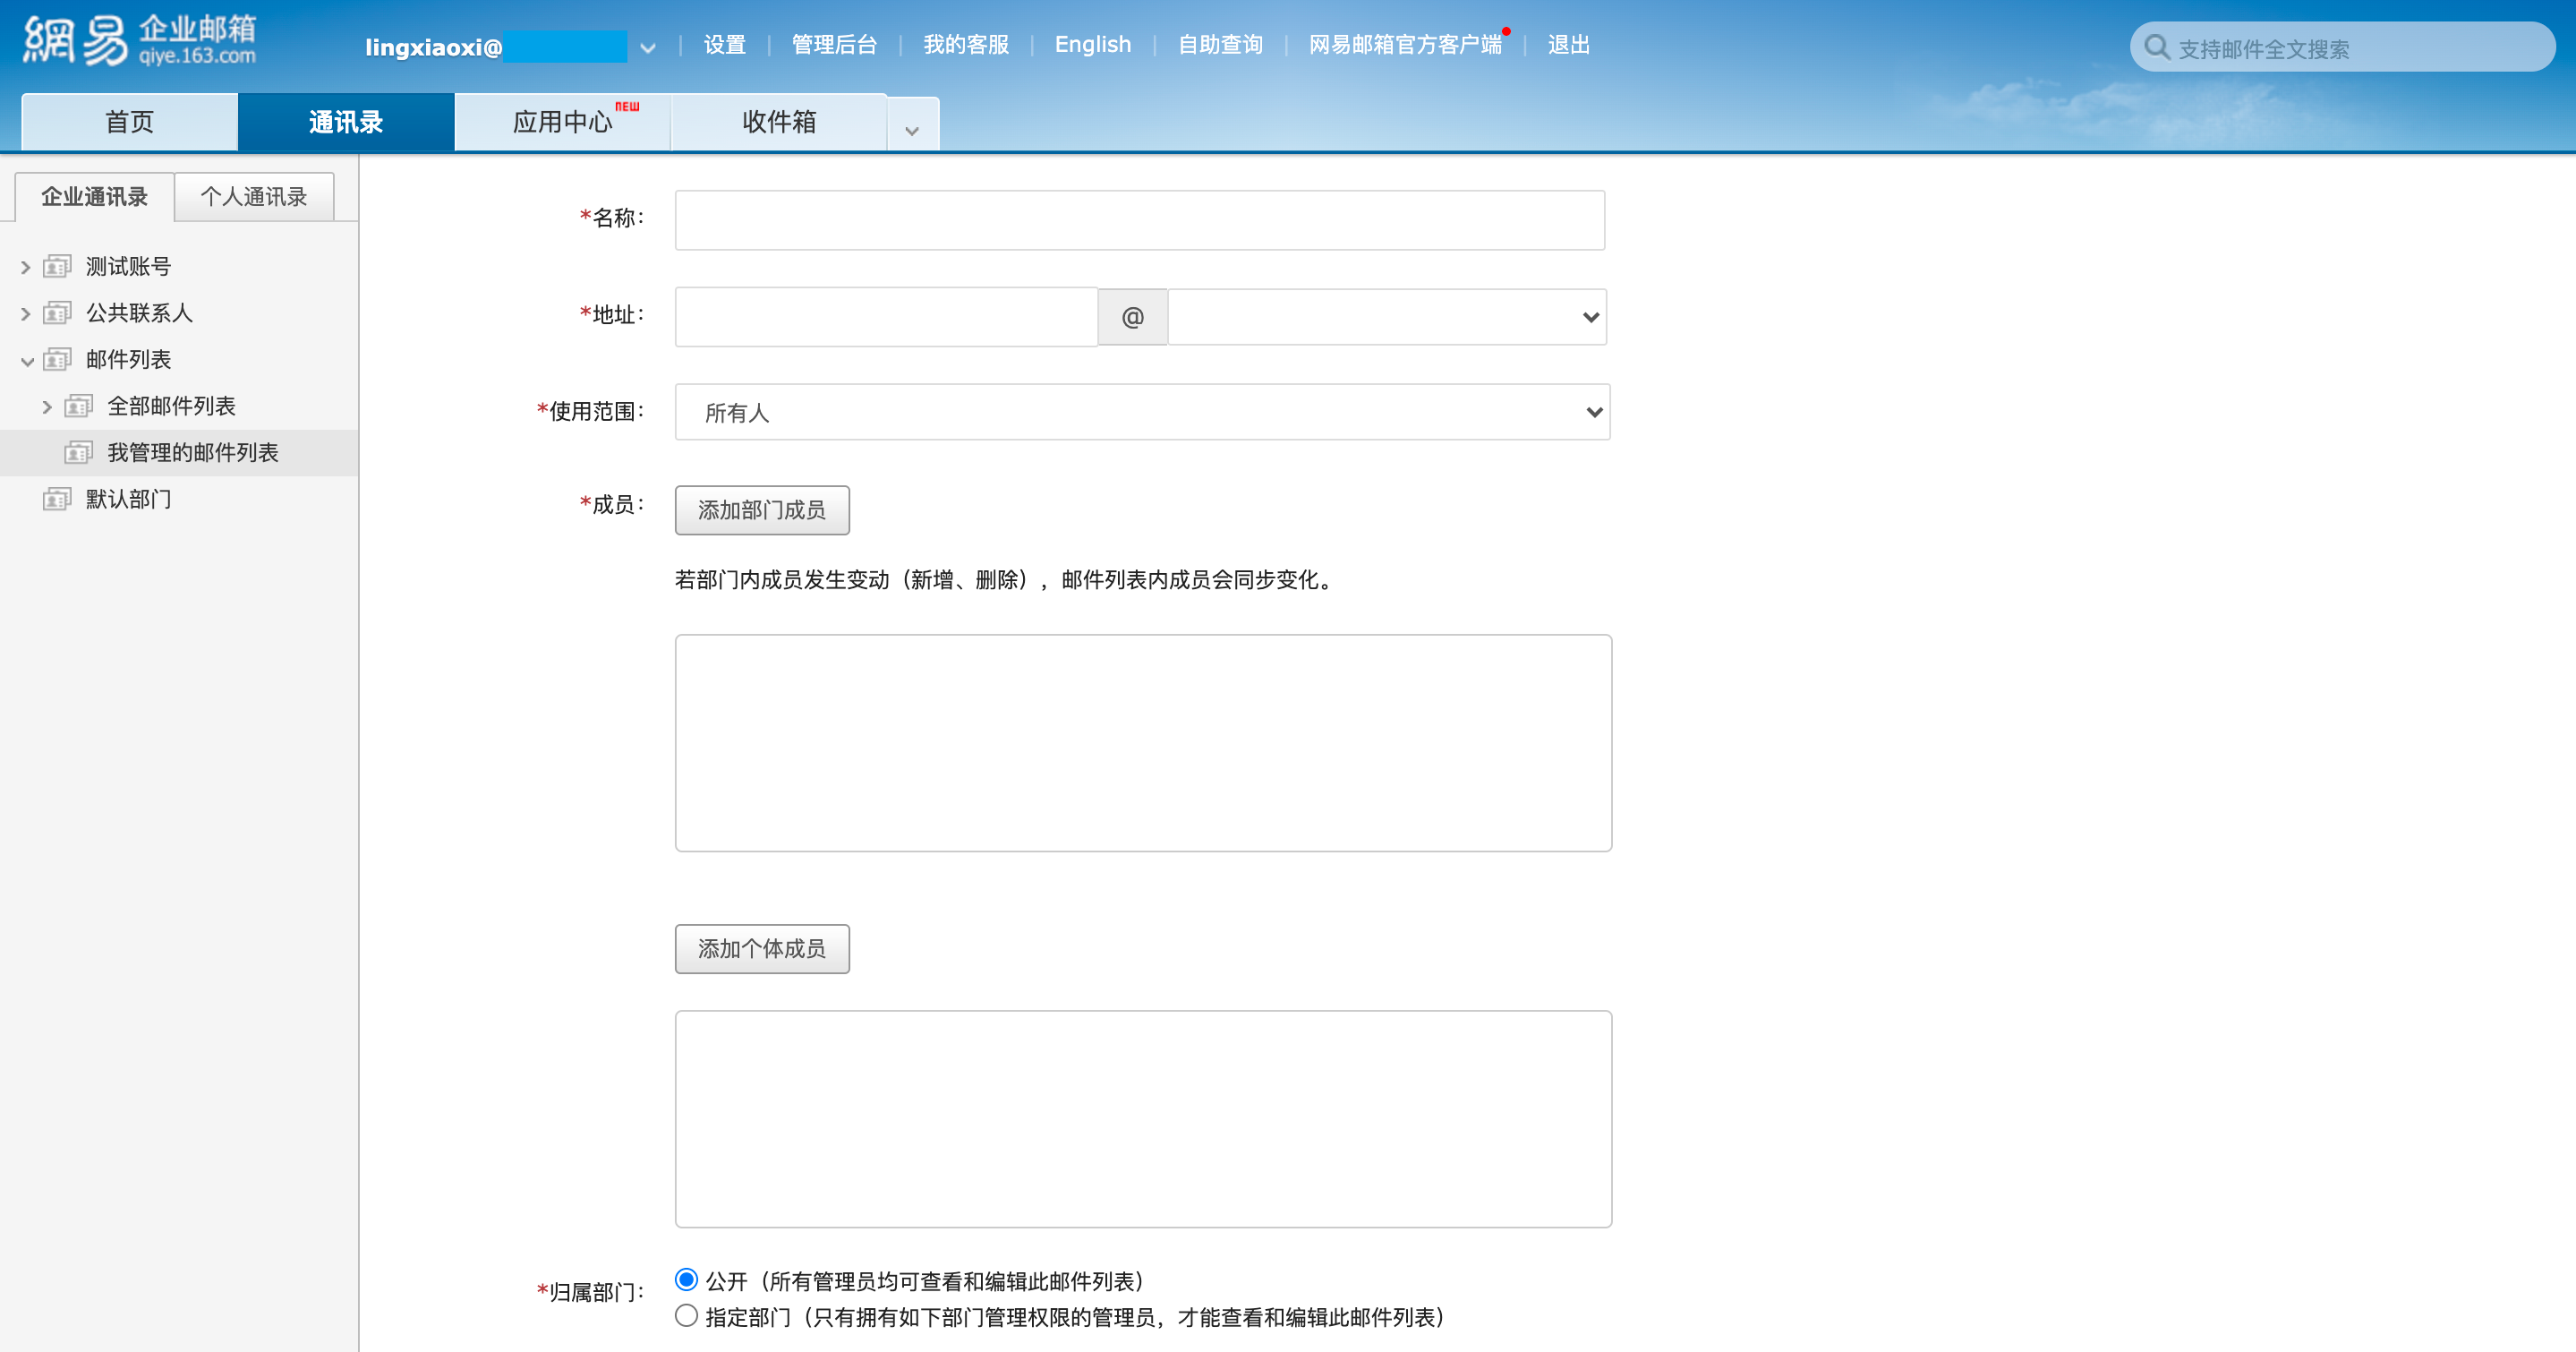Click the 添加个体成员 button
Viewport: 2576px width, 1352px height.
coord(761,948)
